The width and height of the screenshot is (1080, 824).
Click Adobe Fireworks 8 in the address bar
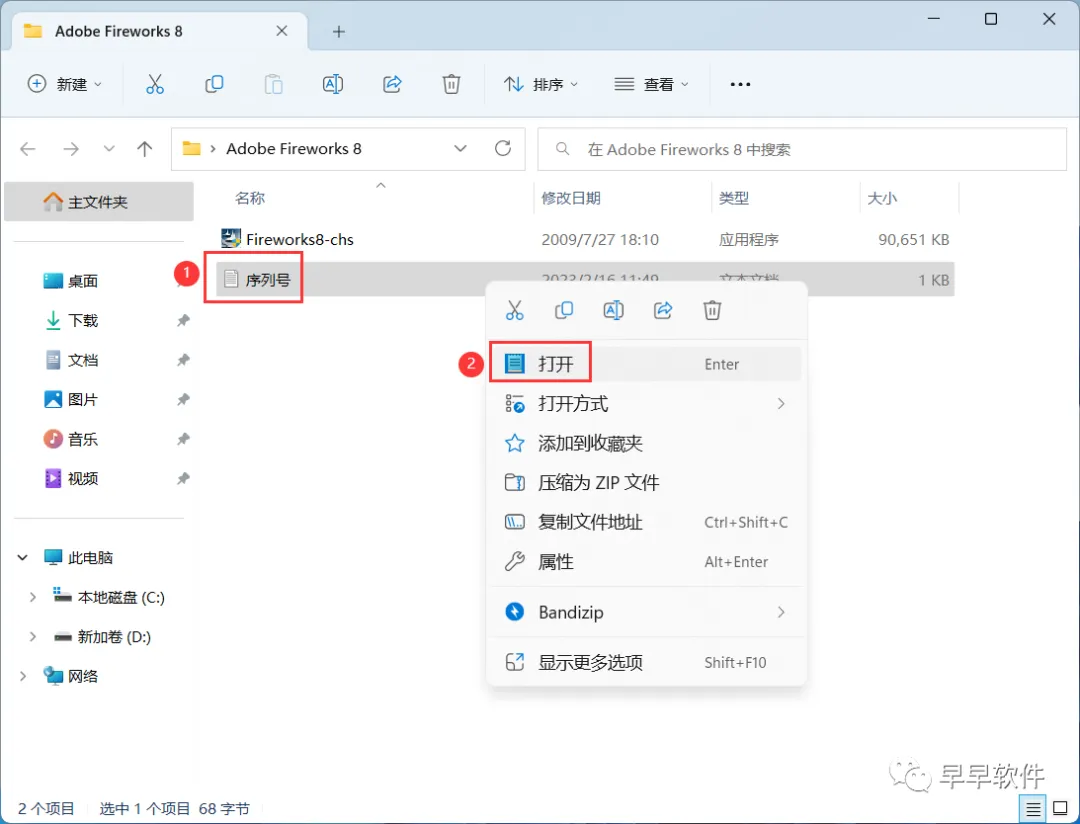tap(294, 149)
